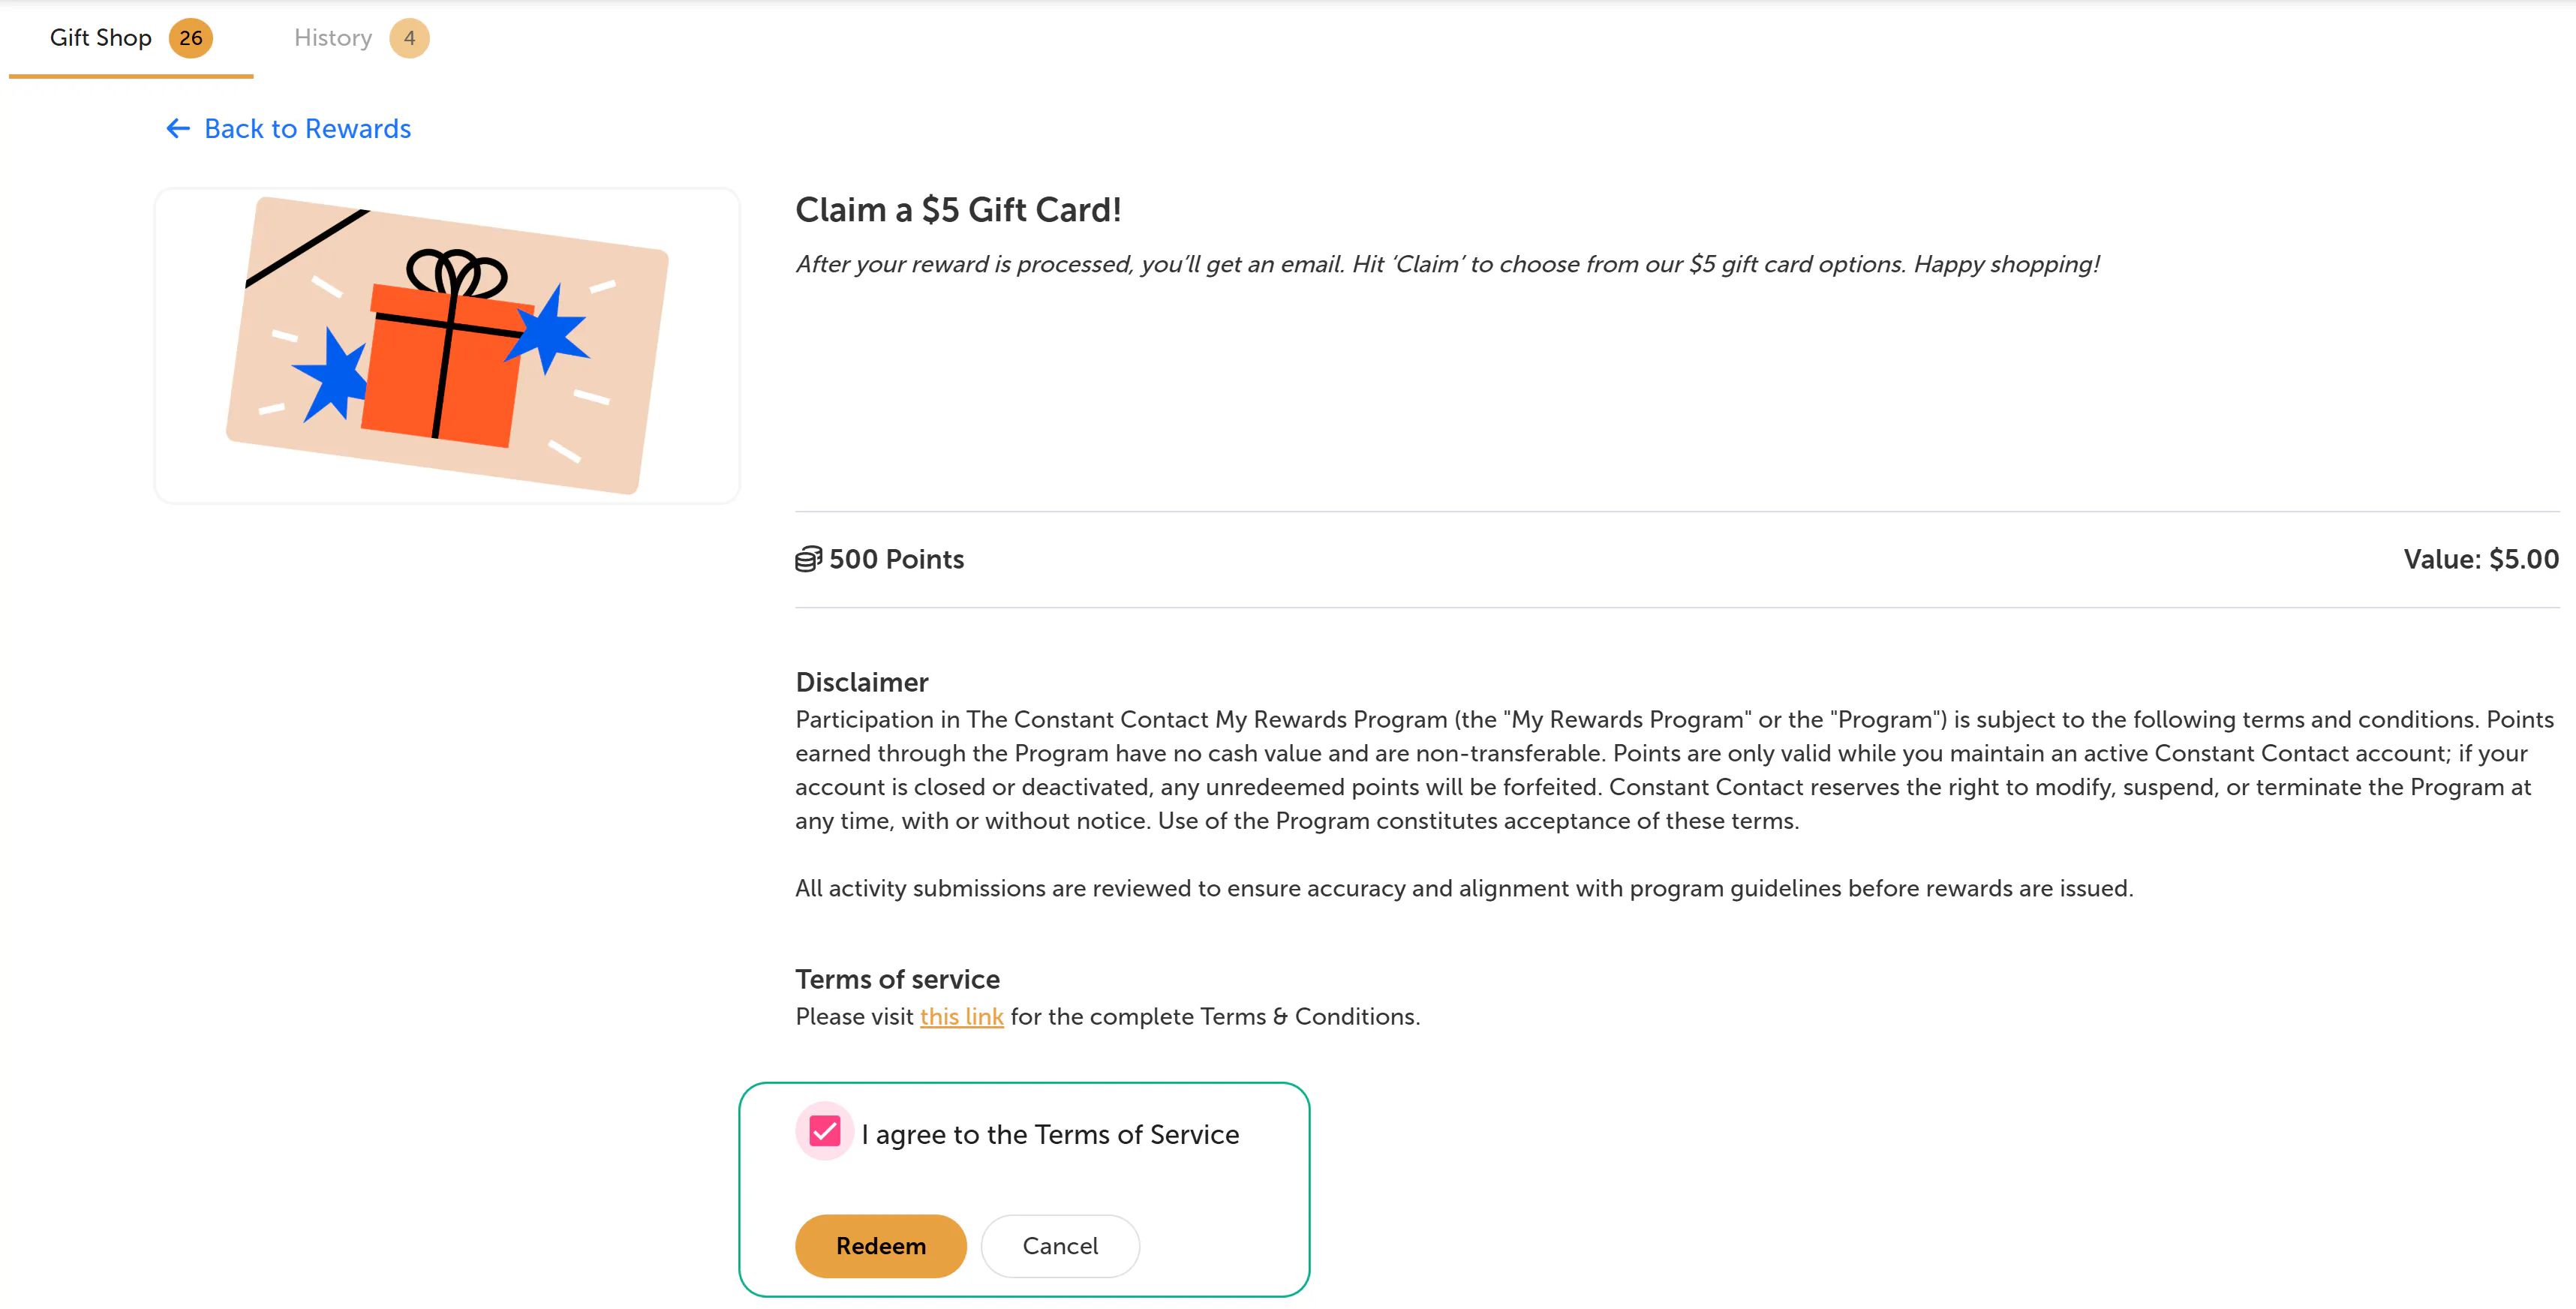Open the History tab

[333, 39]
